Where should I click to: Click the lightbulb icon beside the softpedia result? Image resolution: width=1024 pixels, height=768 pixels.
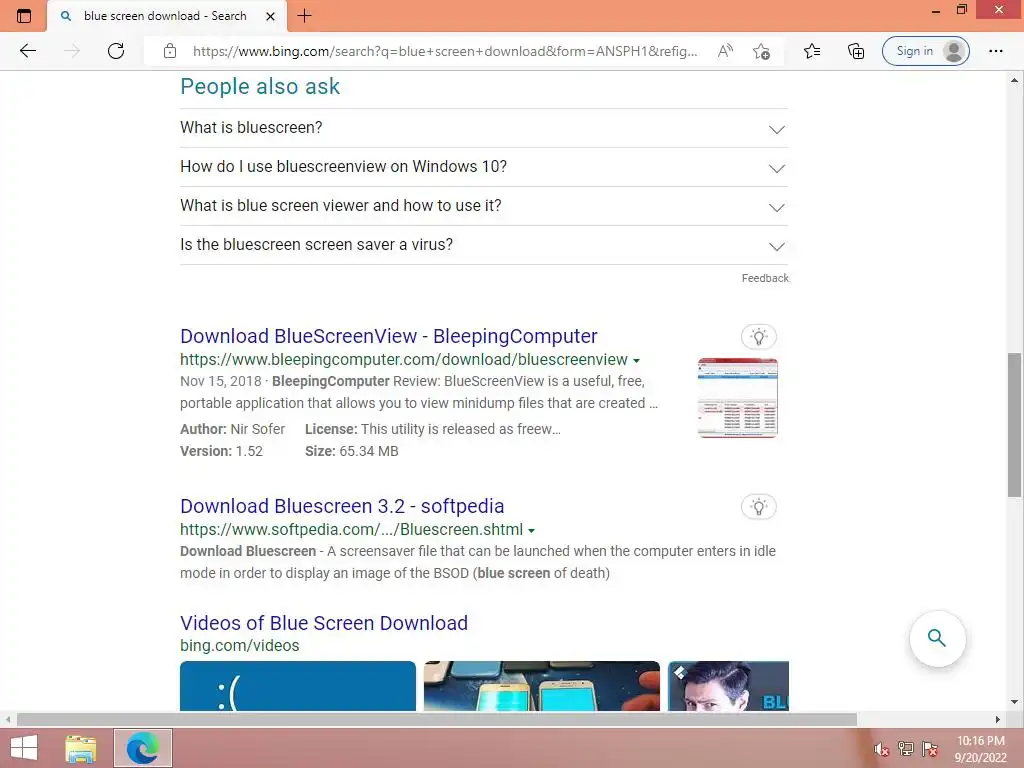click(x=759, y=507)
